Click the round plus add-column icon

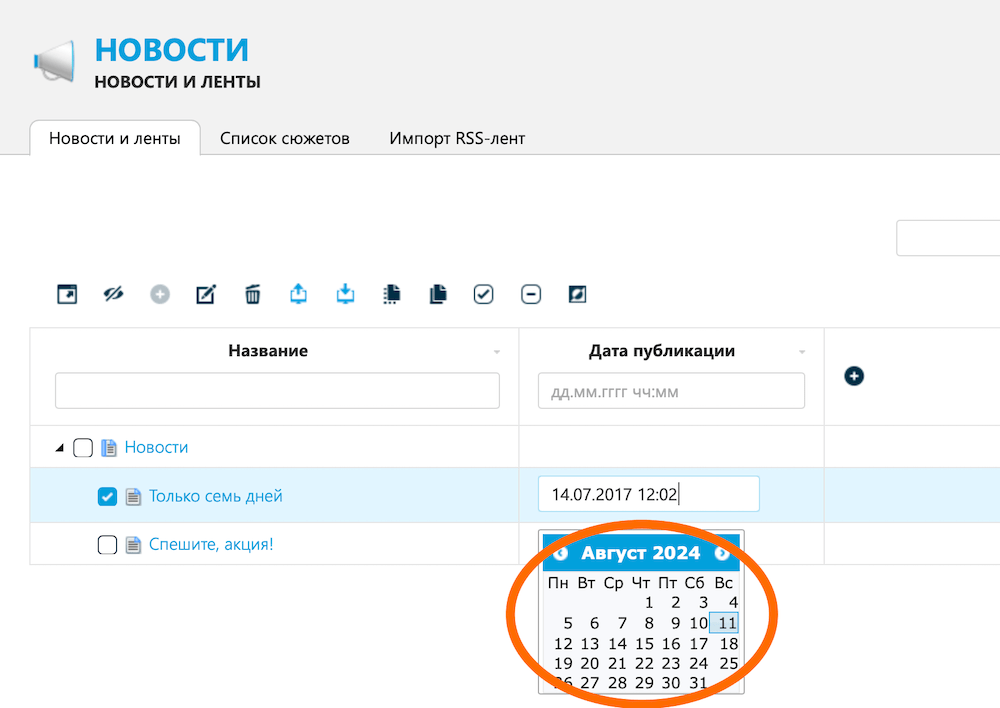click(x=854, y=376)
